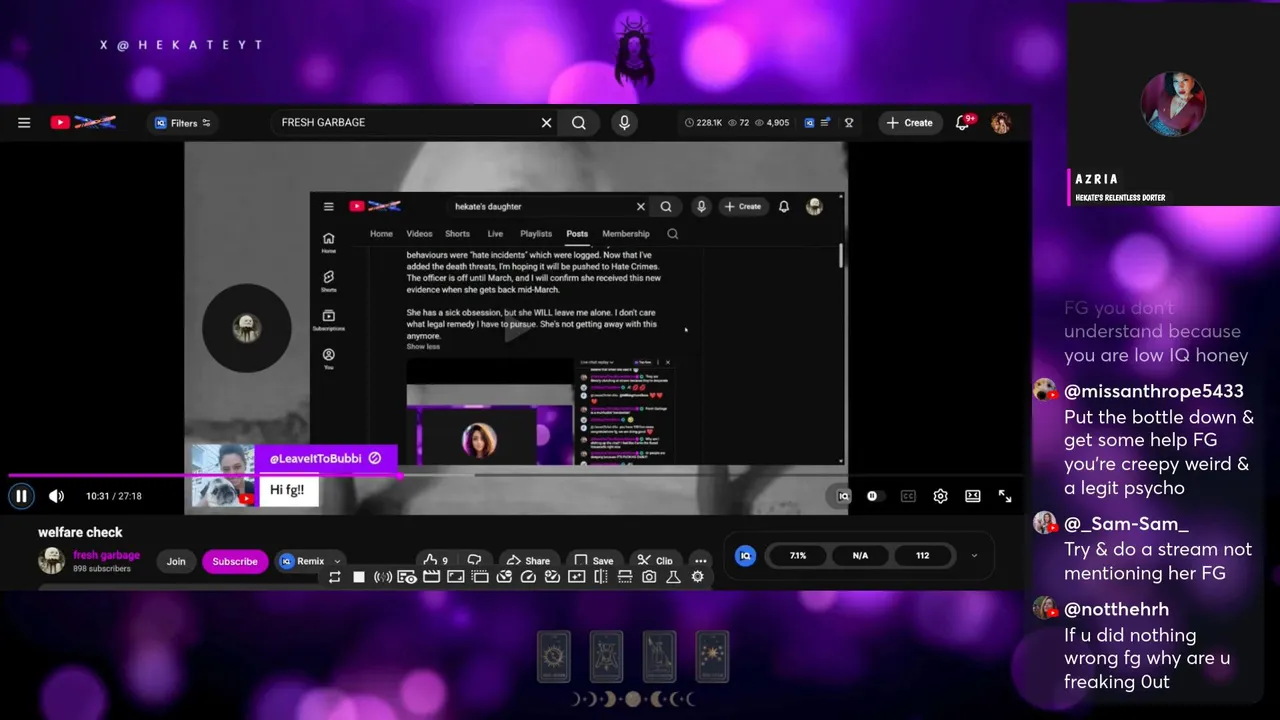Switch to theater mode
Screen dimensions: 1280x720
(x=972, y=496)
